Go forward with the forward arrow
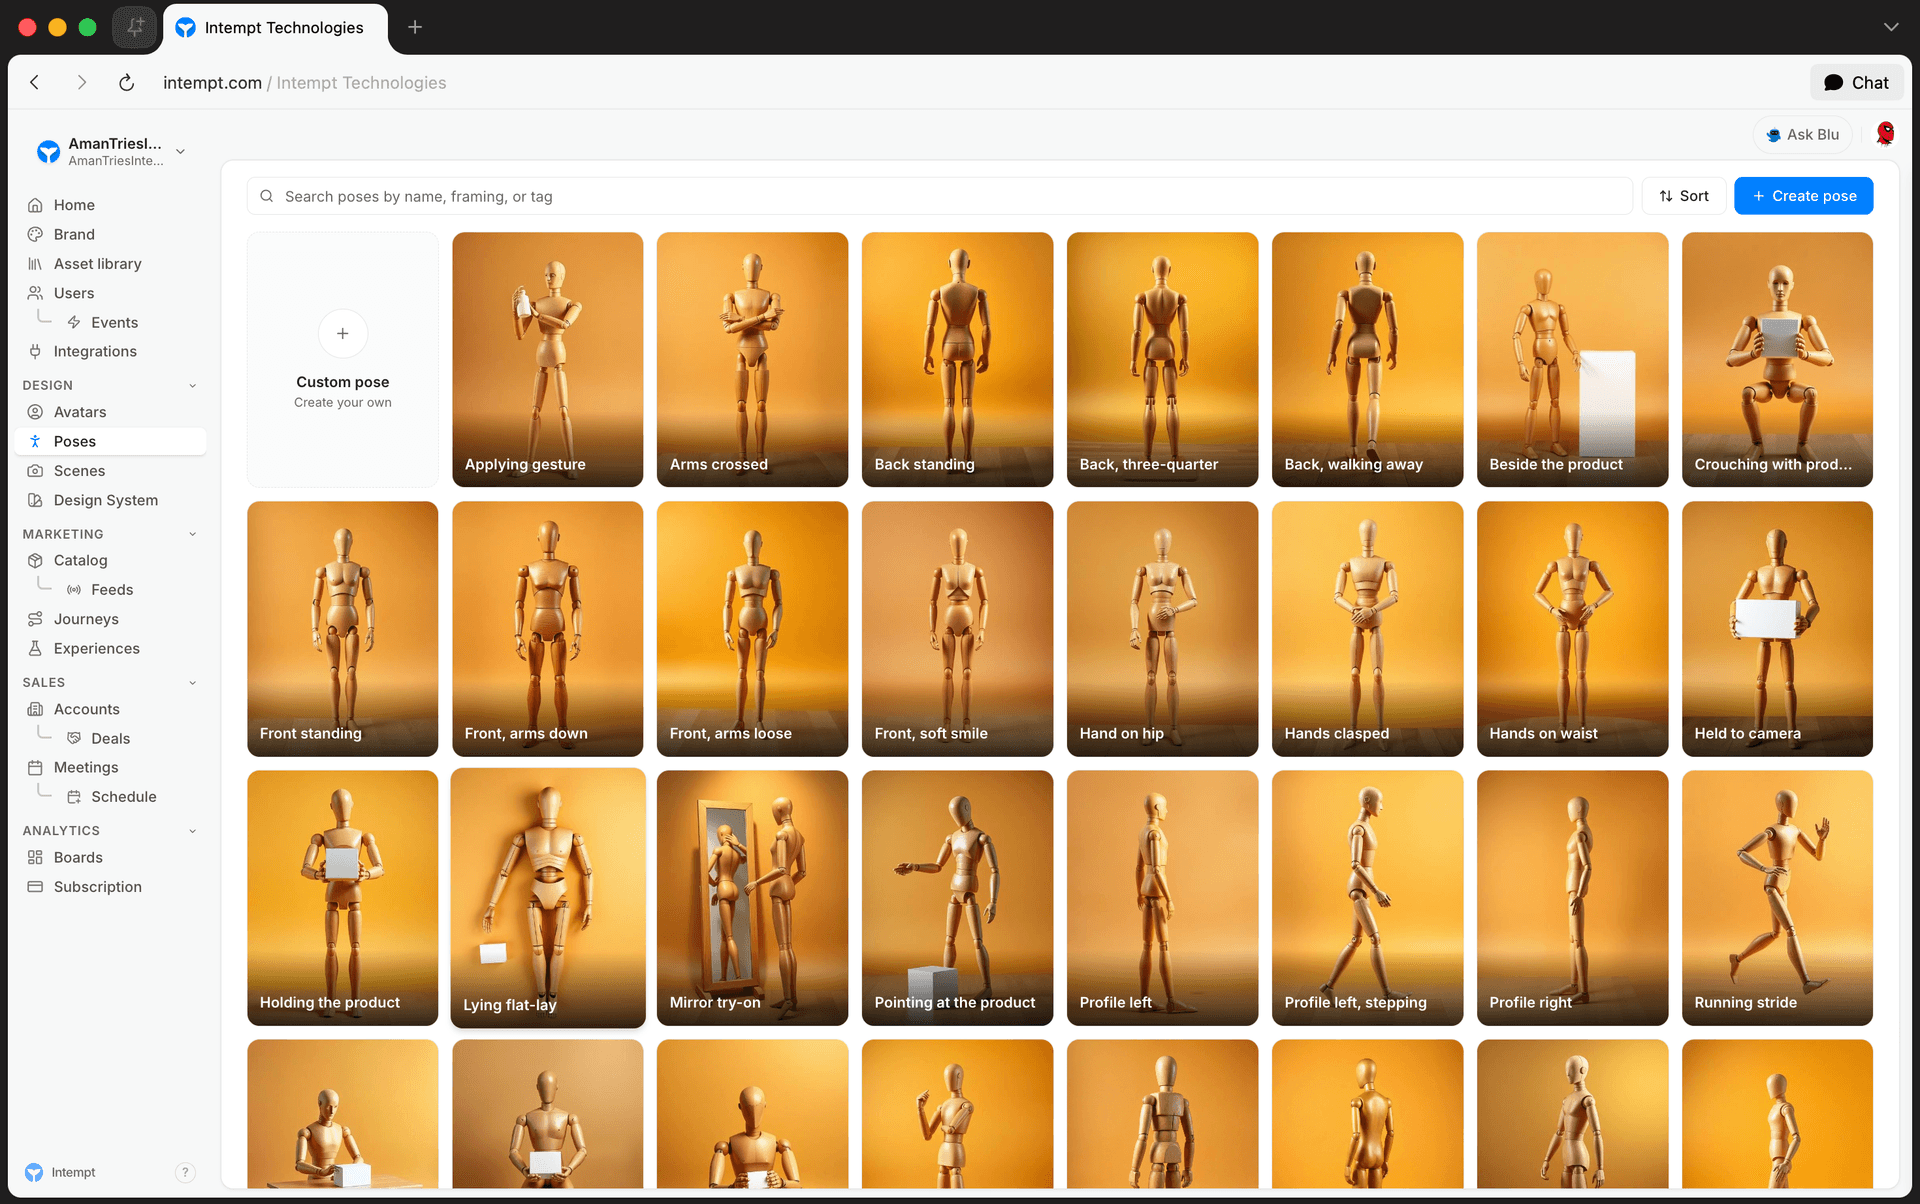The height and width of the screenshot is (1204, 1920). click(81, 83)
